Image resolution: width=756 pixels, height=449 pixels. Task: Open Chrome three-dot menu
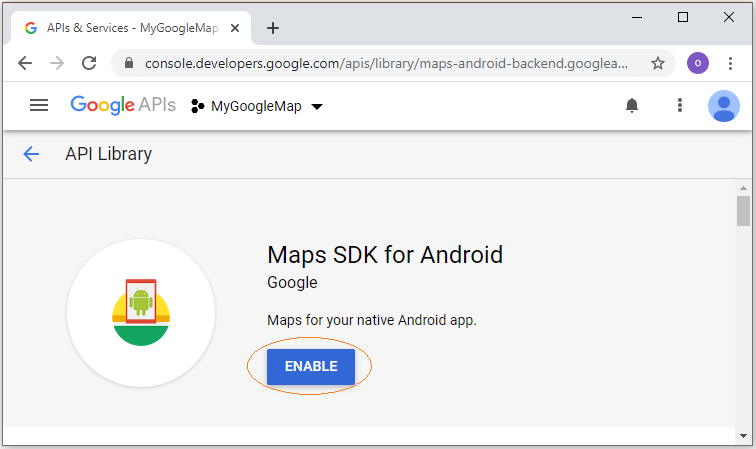tap(730, 63)
